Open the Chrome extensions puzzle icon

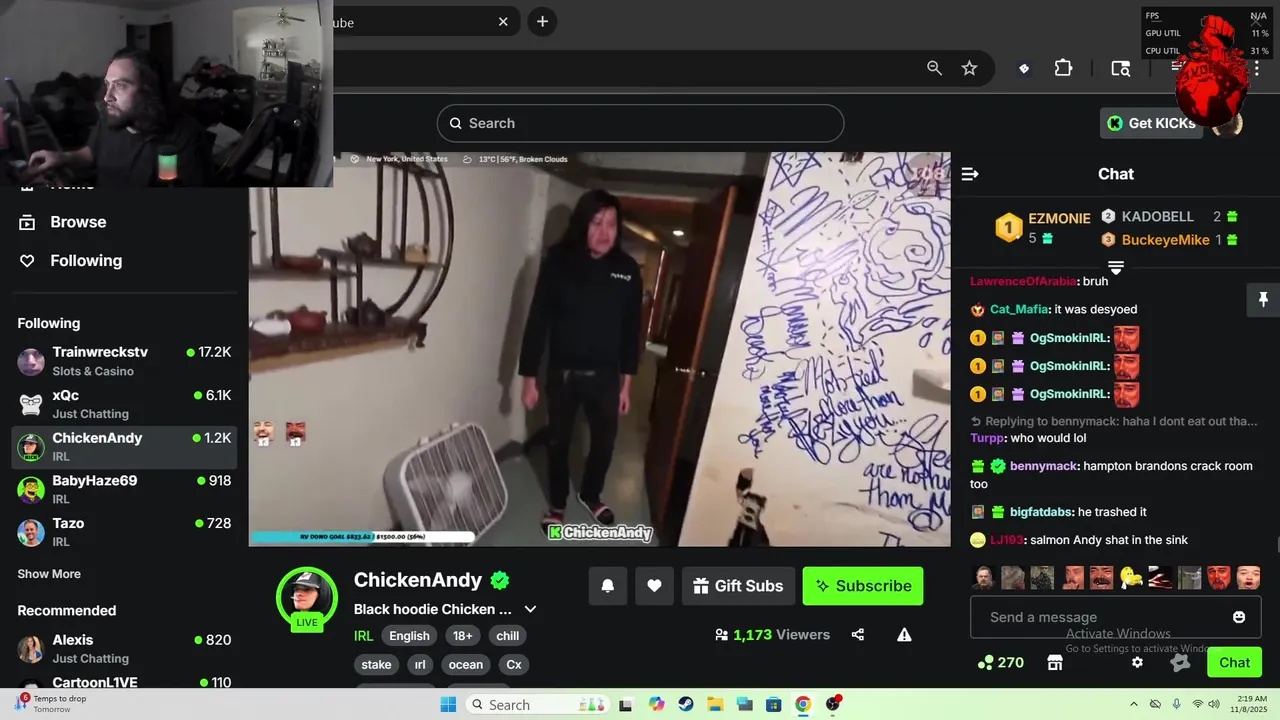(1063, 68)
